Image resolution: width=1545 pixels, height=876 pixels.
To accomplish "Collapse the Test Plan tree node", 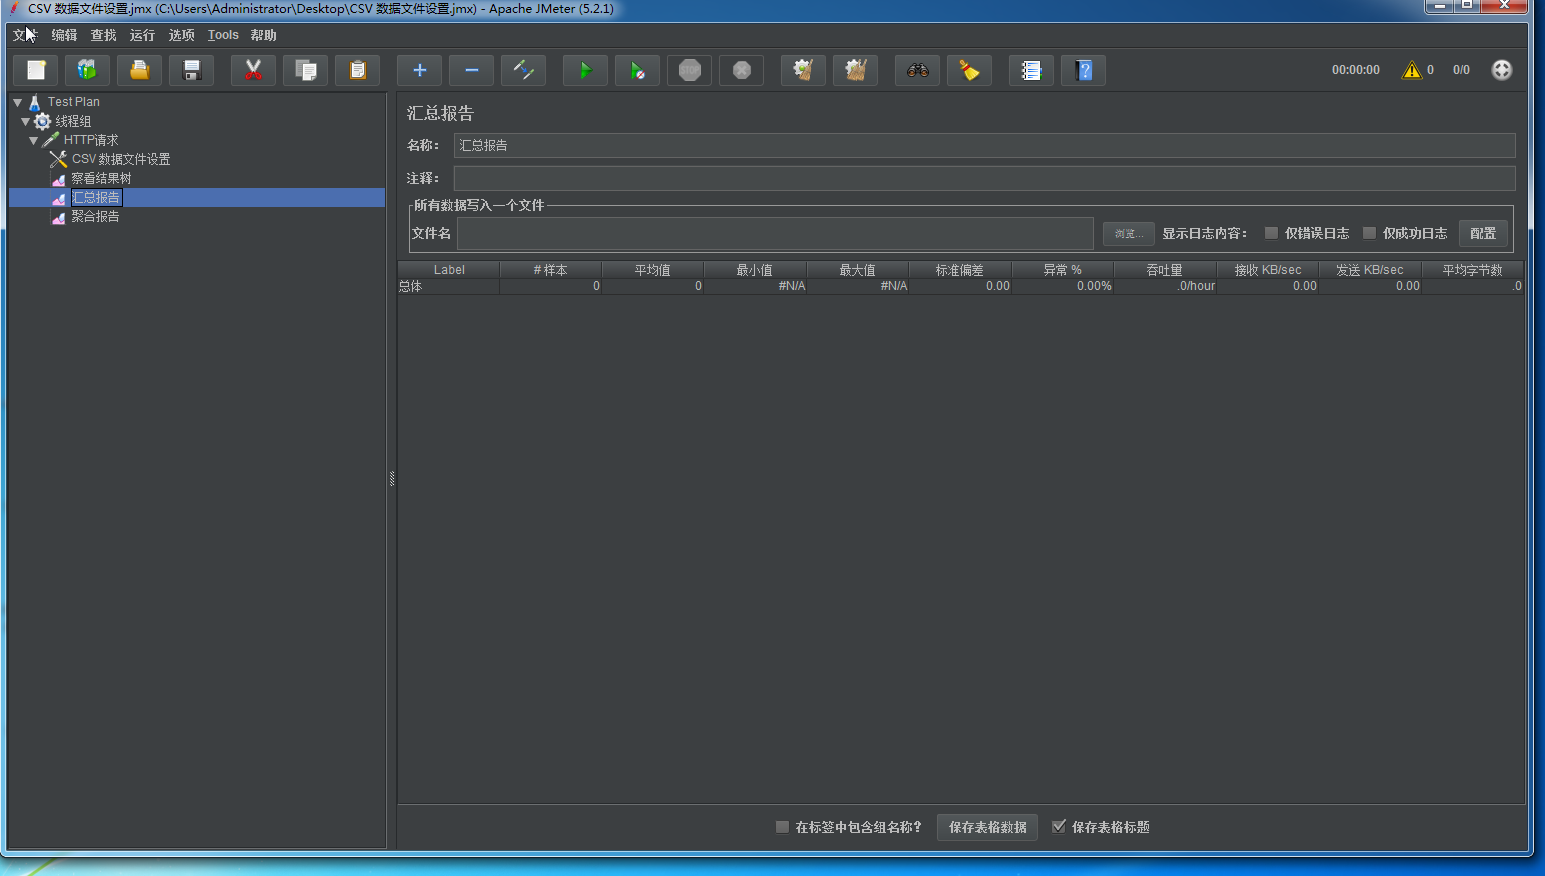I will pos(17,102).
